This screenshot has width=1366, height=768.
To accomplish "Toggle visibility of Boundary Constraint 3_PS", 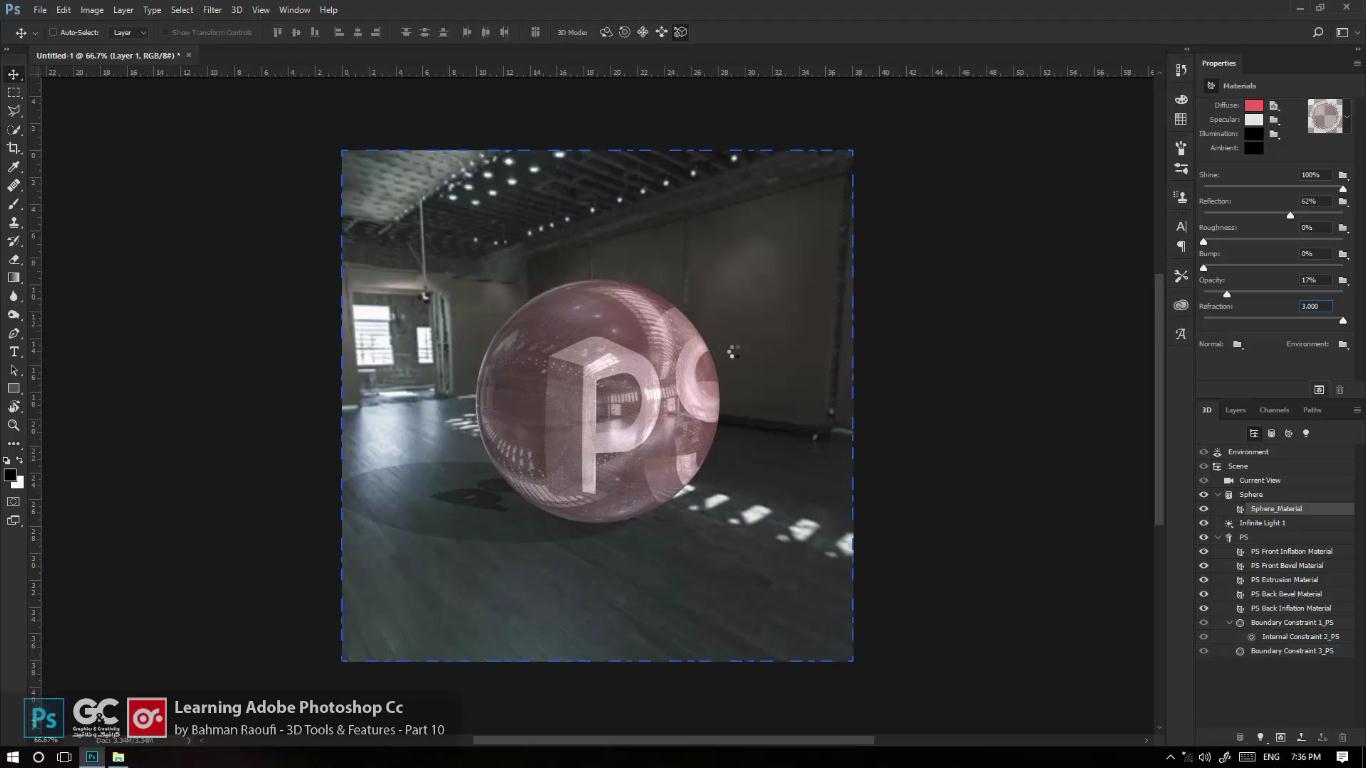I will 1204,651.
